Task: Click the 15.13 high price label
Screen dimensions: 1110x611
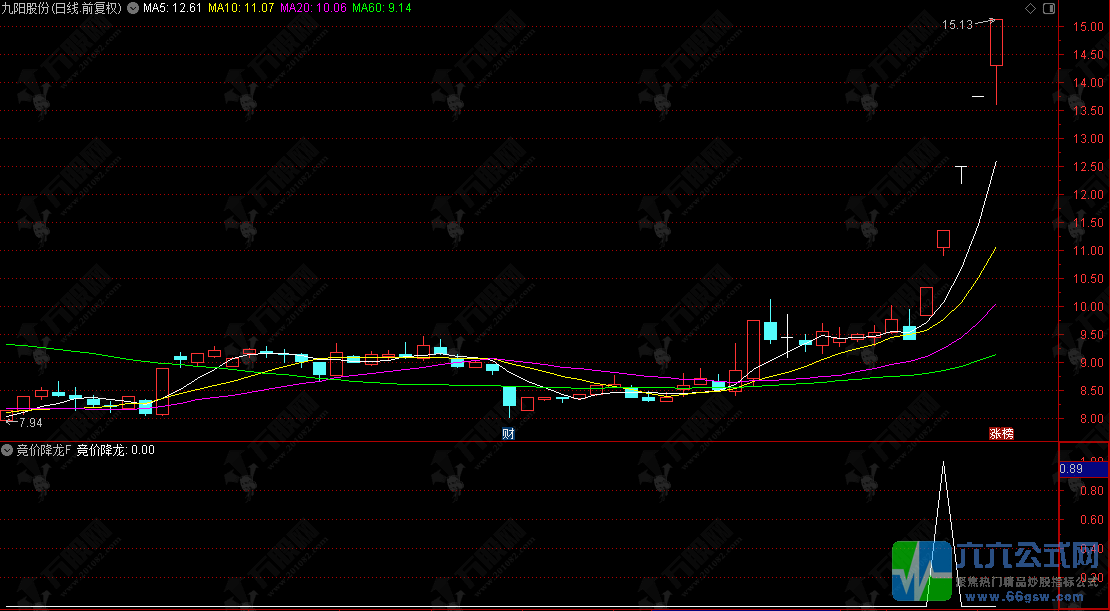Action: coord(957,25)
